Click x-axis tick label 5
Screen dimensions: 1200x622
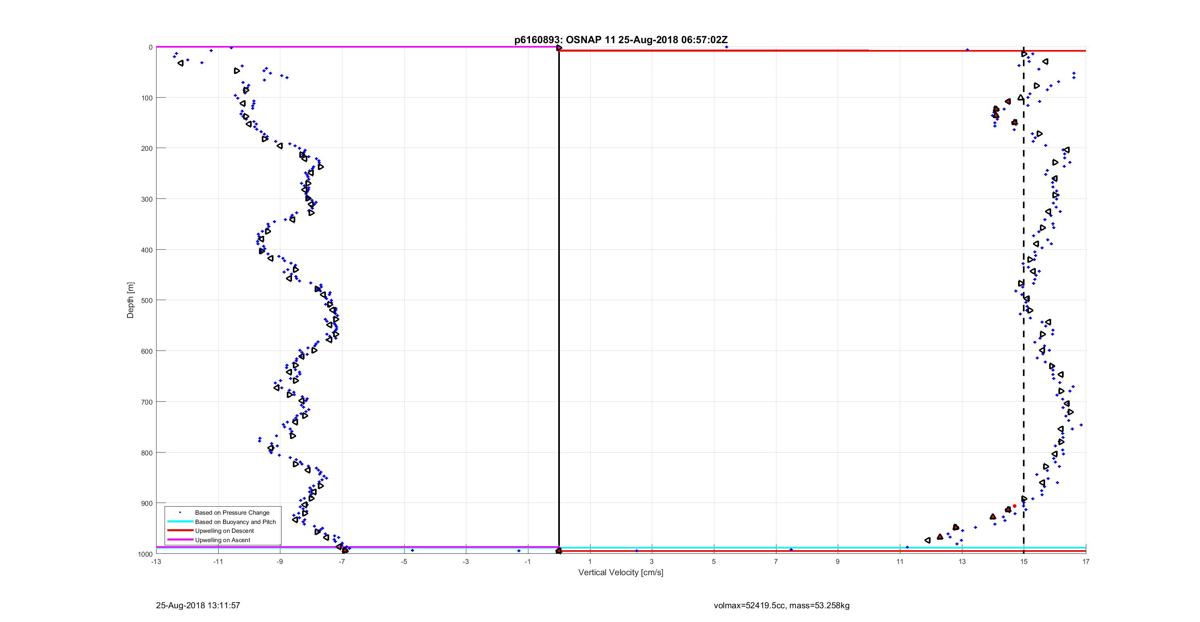[x=714, y=561]
